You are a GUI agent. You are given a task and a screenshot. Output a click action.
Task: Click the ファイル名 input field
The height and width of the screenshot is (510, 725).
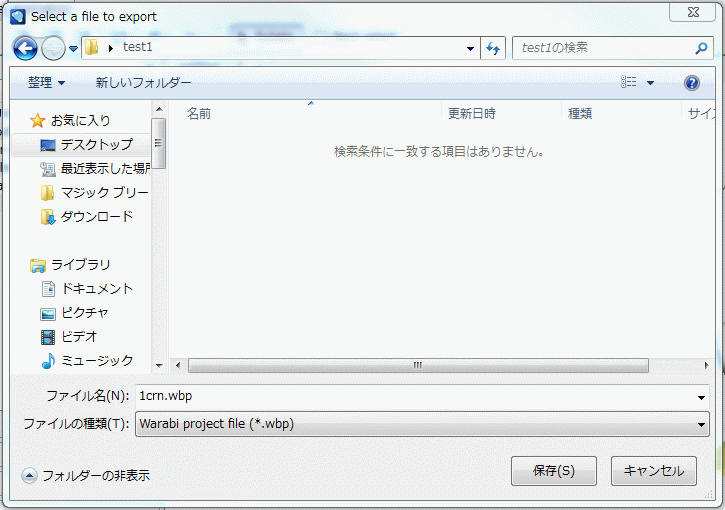point(415,396)
